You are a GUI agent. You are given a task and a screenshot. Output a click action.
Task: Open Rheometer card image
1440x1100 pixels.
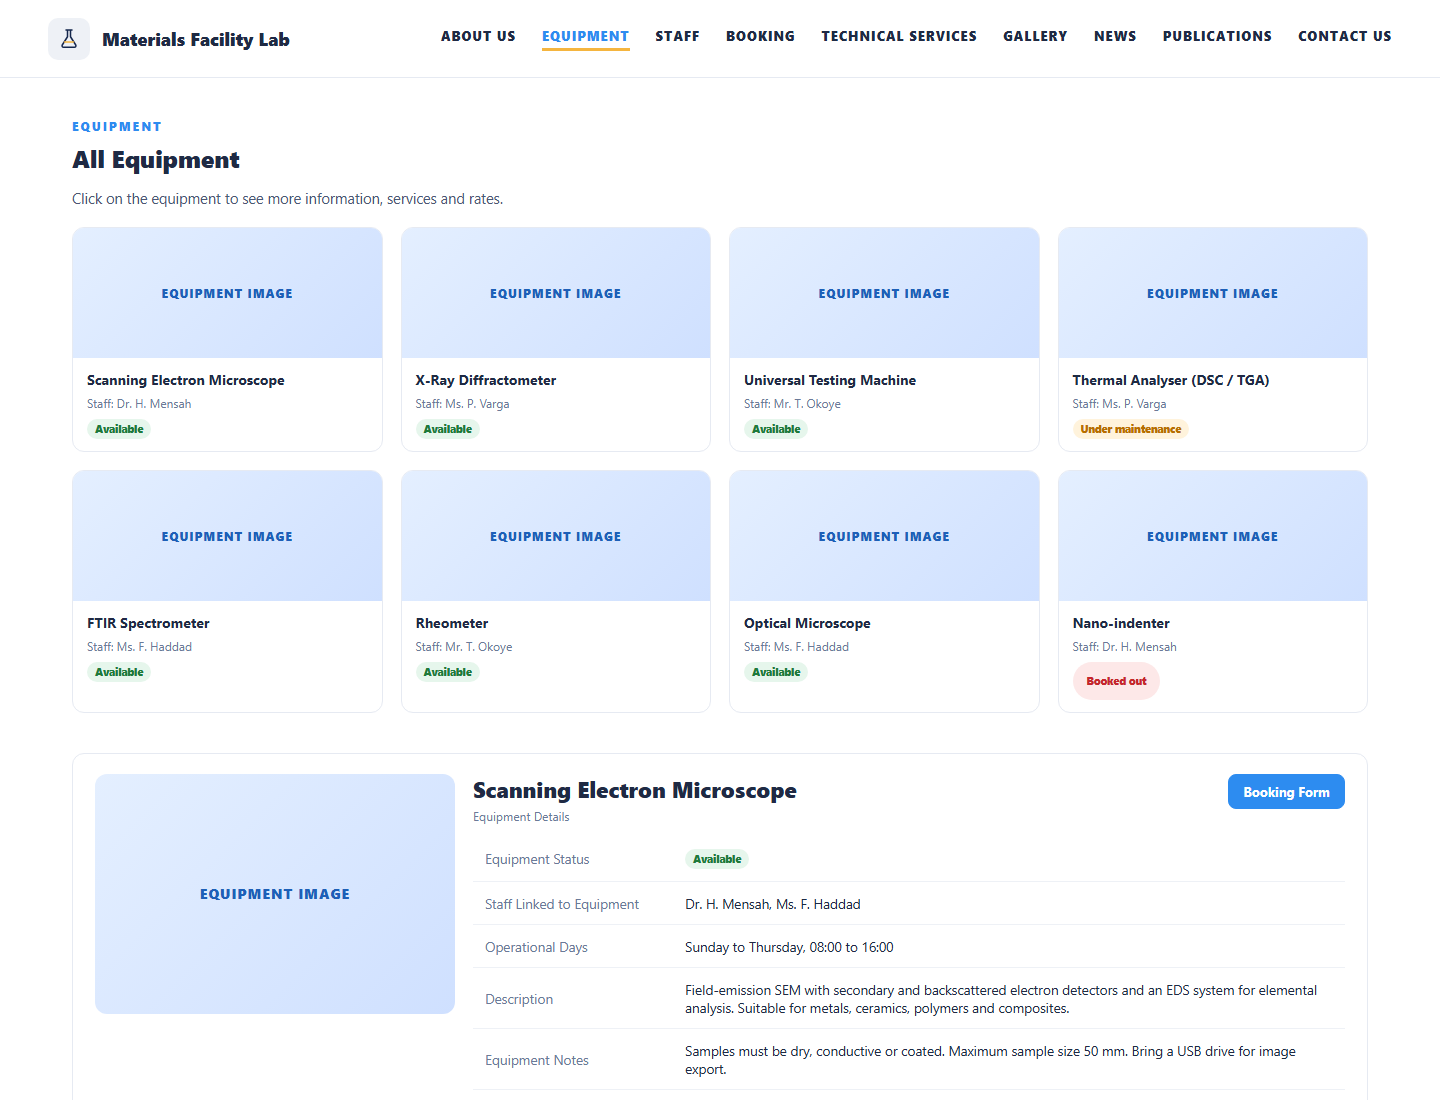(x=556, y=536)
